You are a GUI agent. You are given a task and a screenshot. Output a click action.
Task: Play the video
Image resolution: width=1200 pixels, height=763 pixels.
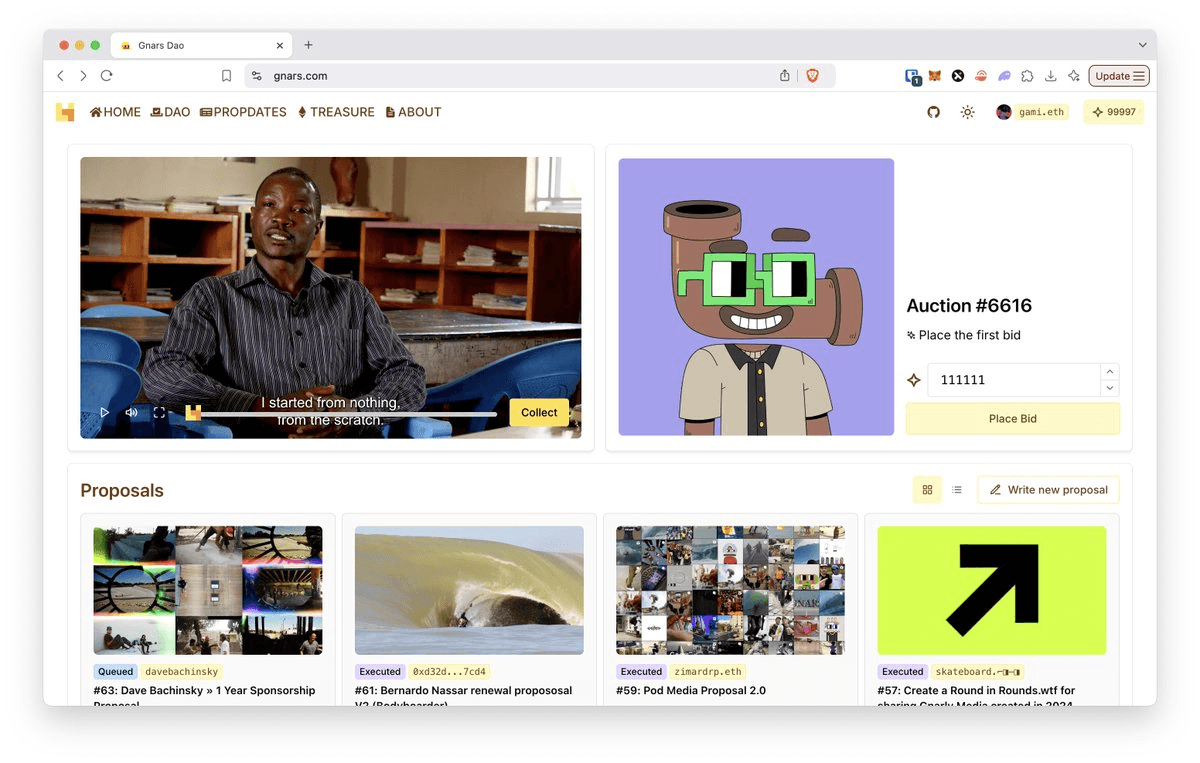(x=104, y=412)
